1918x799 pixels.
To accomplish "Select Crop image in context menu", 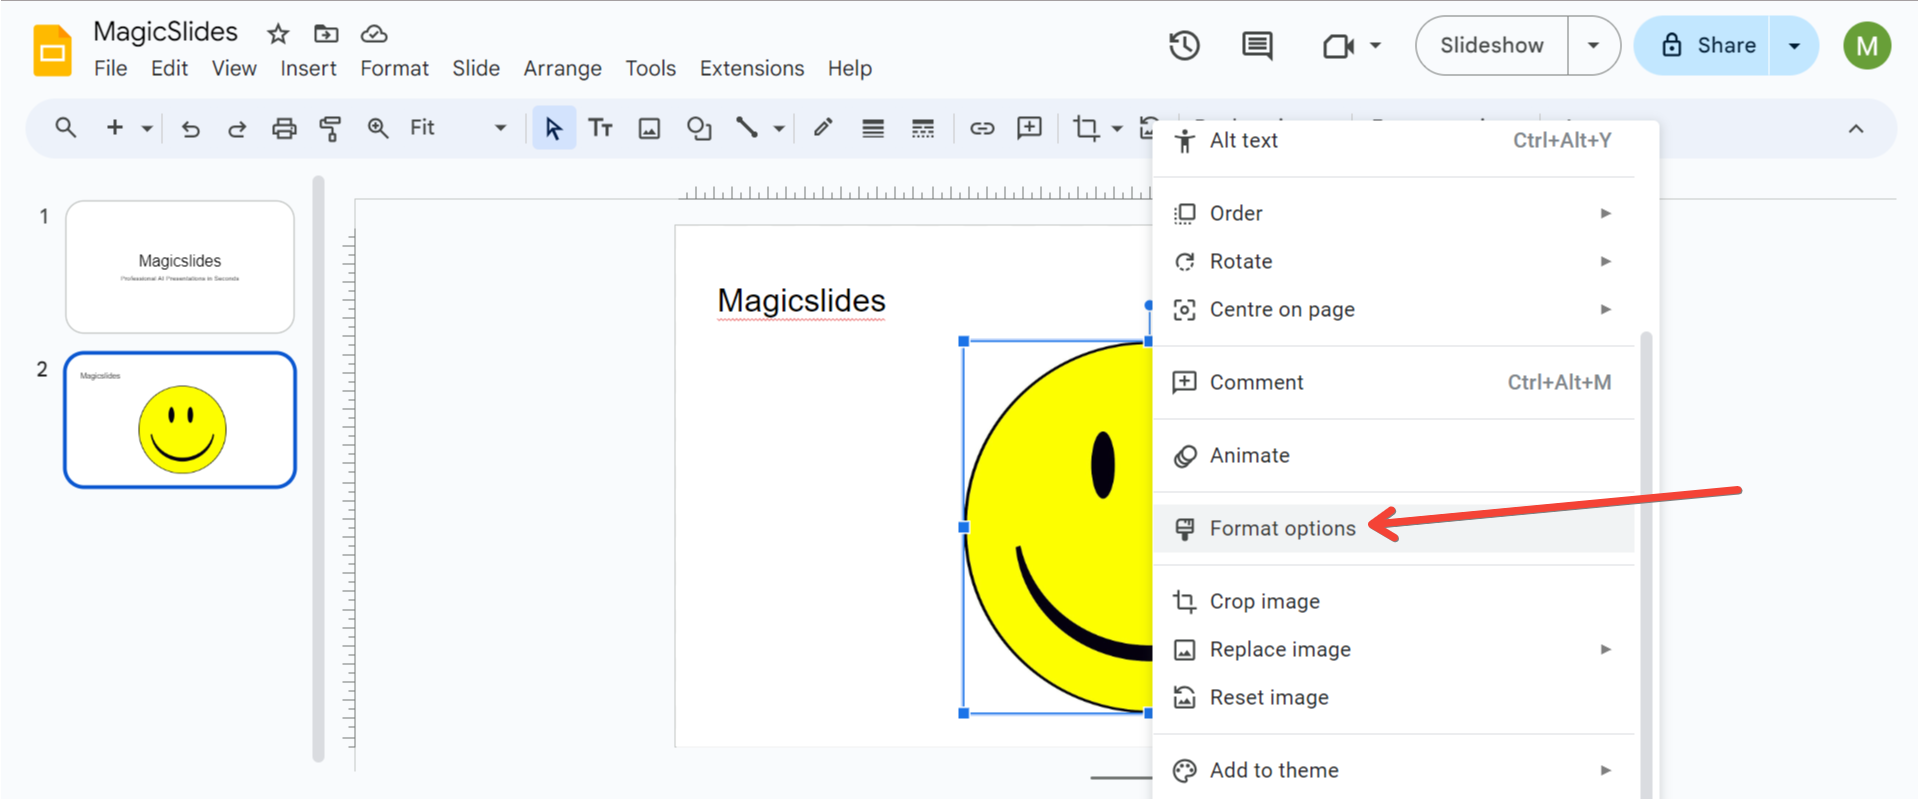I will pyautogui.click(x=1264, y=601).
